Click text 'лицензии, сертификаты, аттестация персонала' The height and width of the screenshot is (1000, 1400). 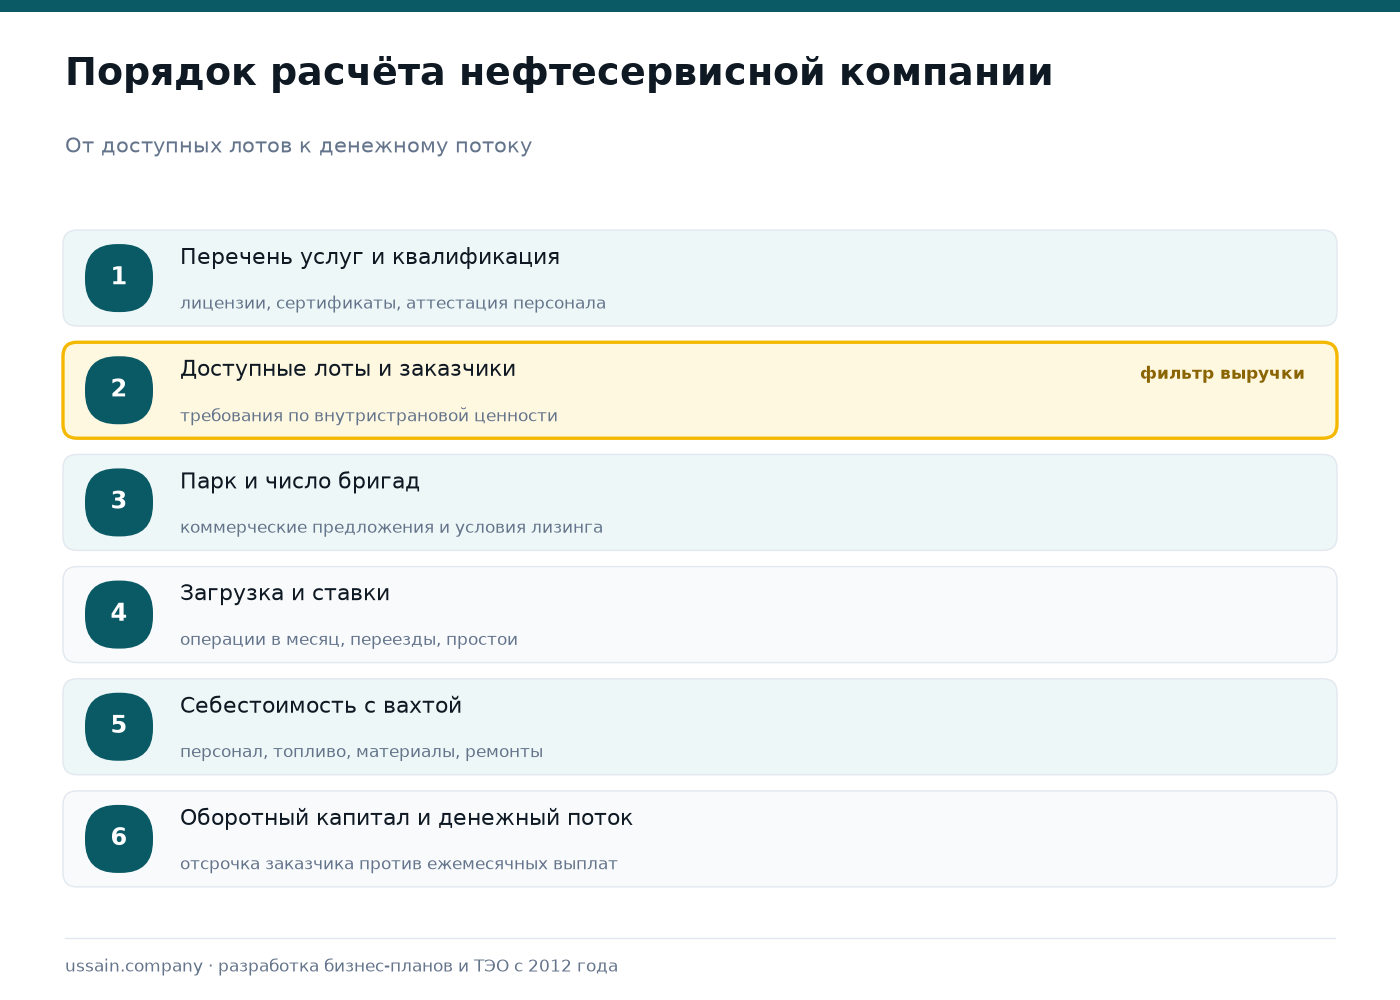(393, 303)
